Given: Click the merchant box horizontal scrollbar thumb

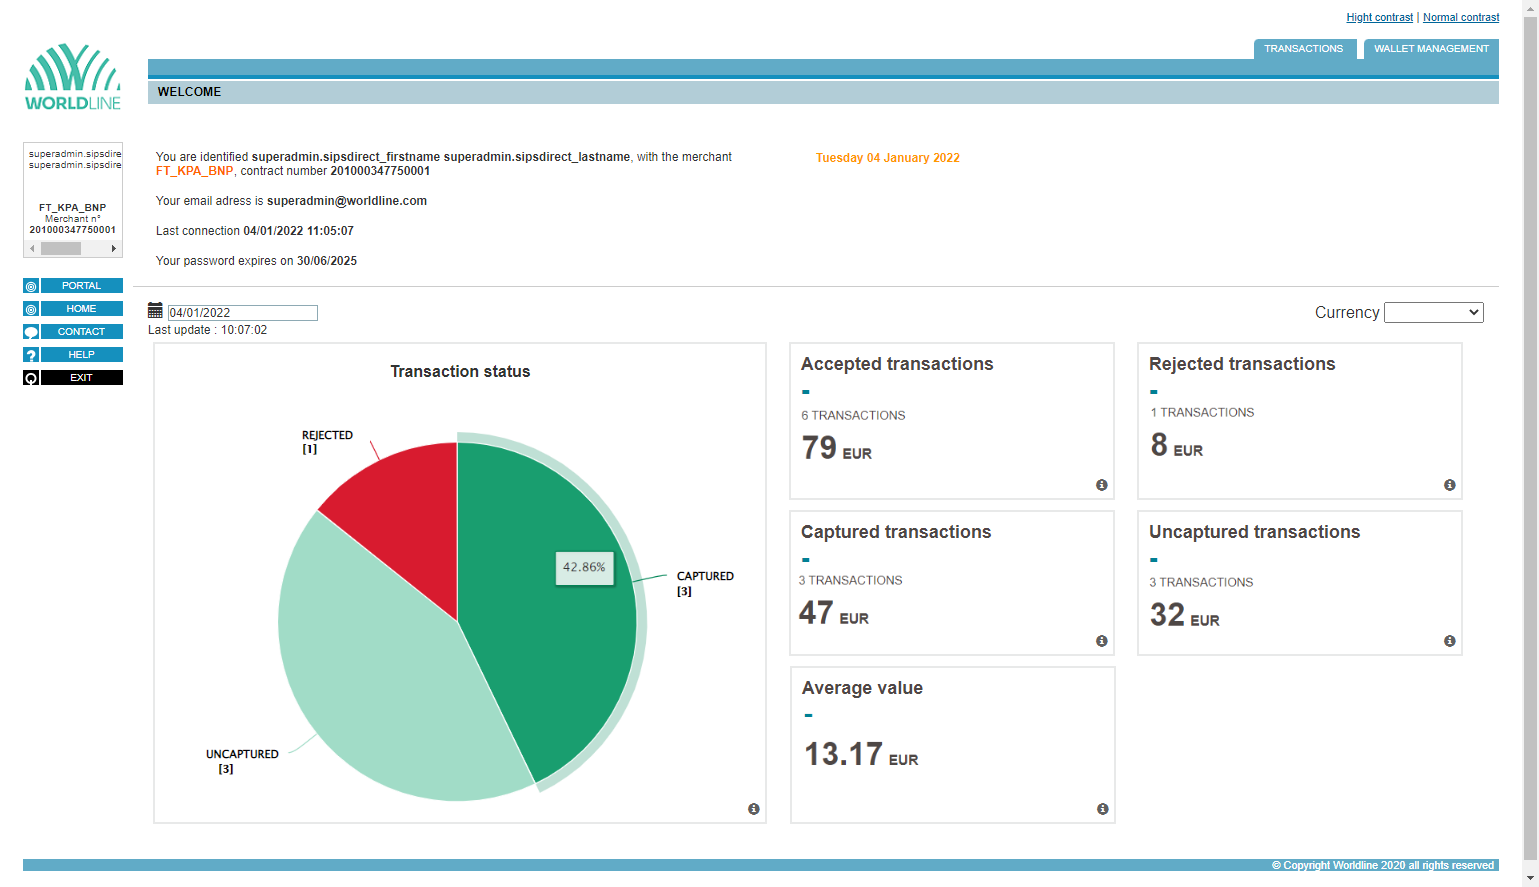Looking at the screenshot, I should [61, 249].
